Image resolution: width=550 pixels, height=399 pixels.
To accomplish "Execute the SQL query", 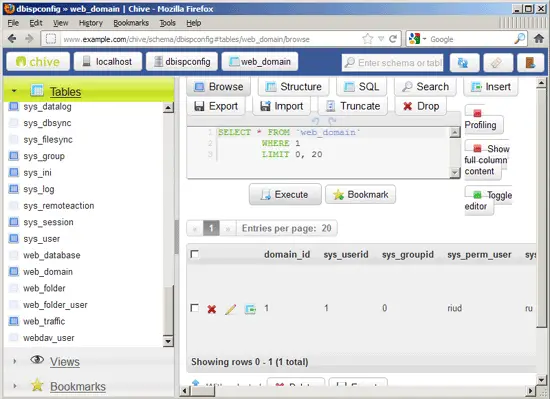I will click(x=285, y=194).
